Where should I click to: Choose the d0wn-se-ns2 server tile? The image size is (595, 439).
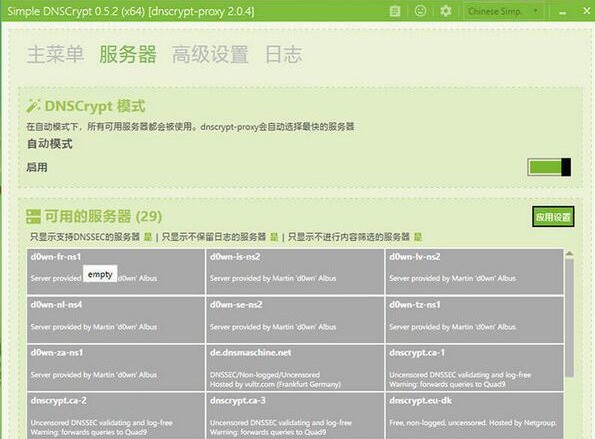(x=295, y=320)
